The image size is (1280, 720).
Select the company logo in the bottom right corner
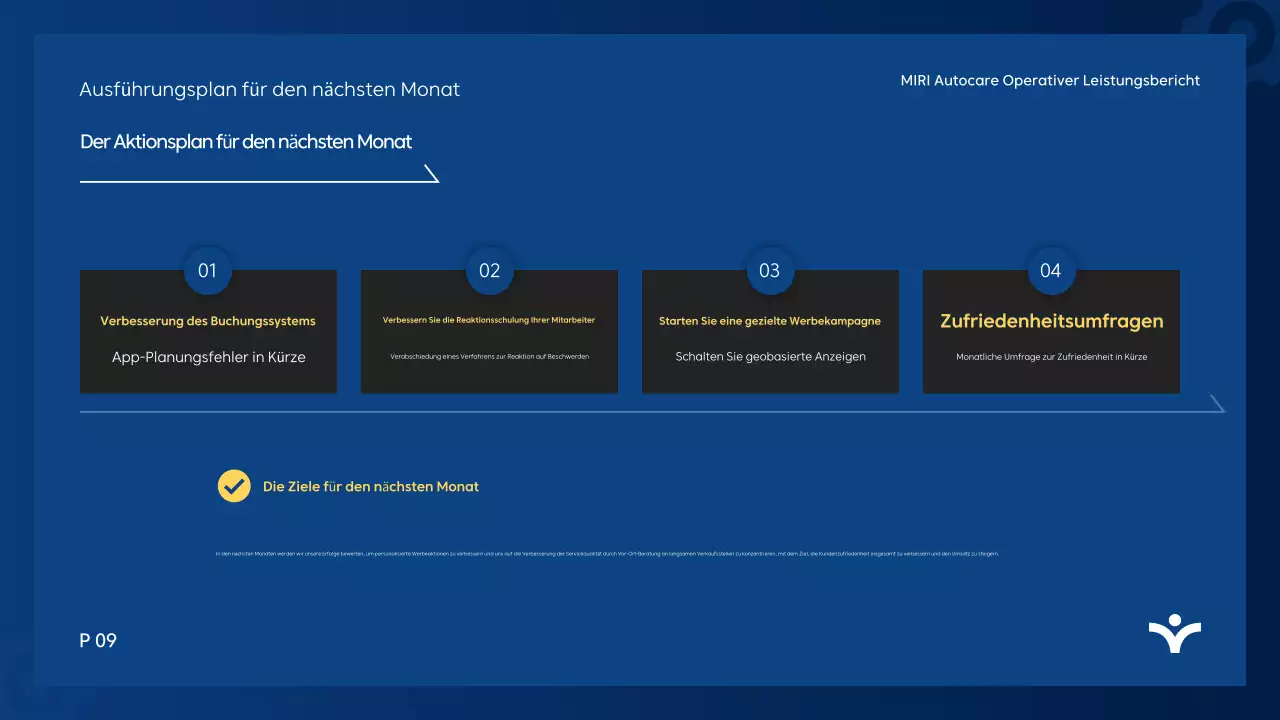(1175, 633)
